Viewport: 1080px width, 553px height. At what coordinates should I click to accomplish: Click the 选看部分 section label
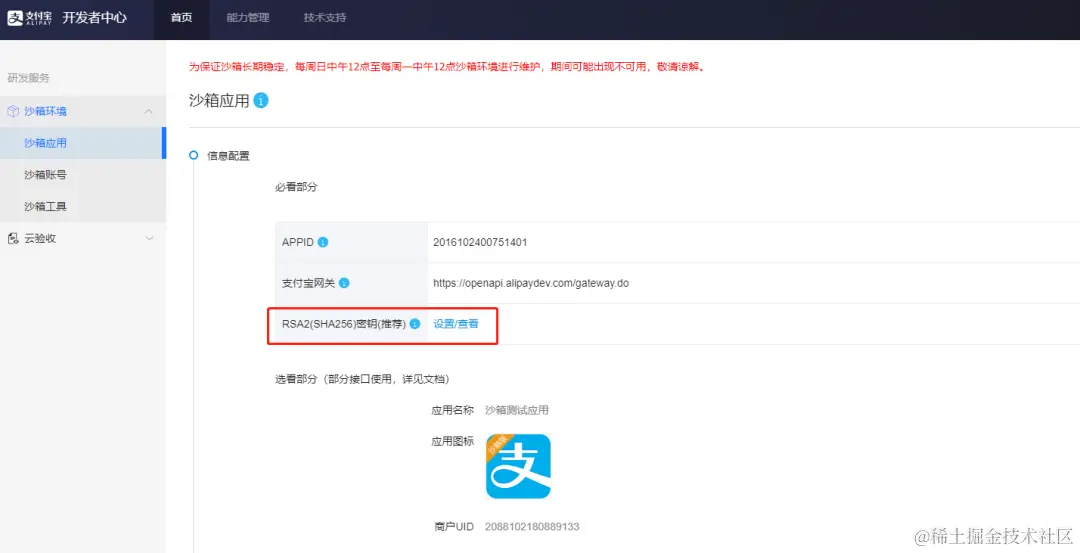(x=362, y=379)
